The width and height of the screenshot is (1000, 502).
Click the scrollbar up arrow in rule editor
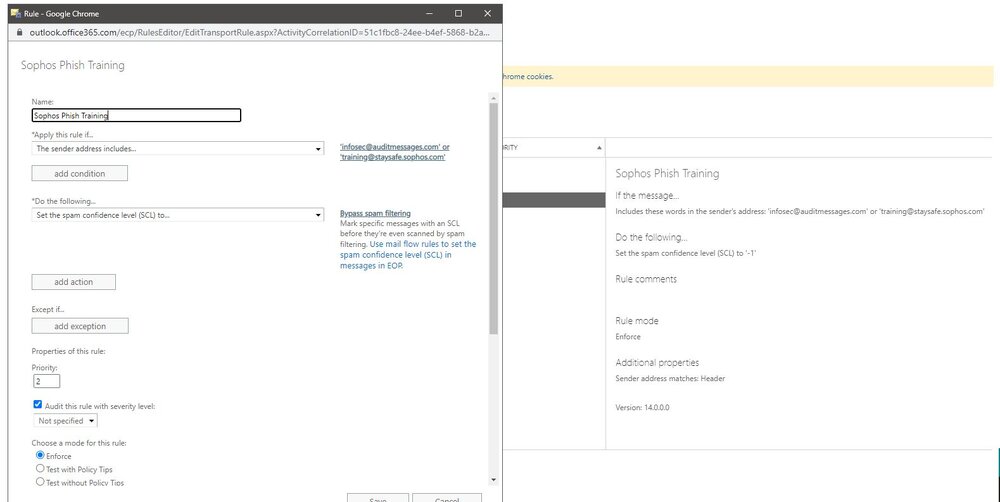click(493, 98)
